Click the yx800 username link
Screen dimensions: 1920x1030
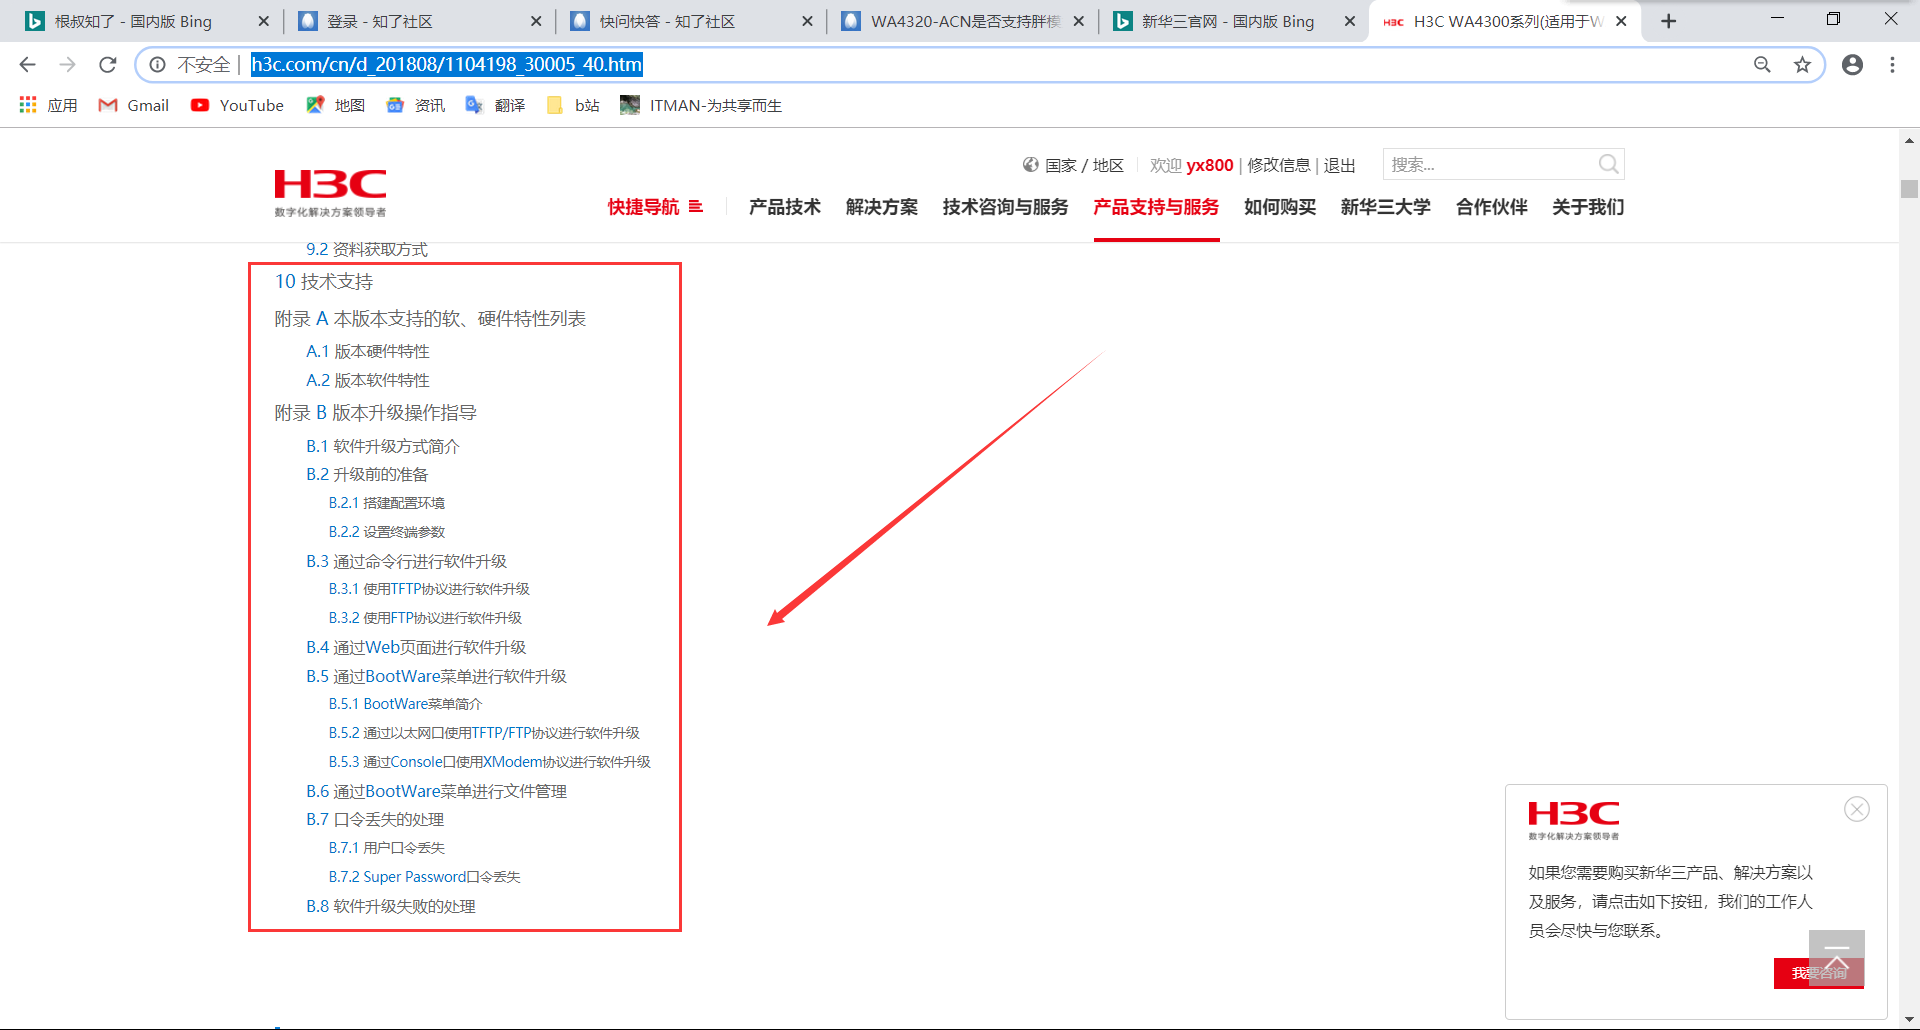[x=1210, y=165]
